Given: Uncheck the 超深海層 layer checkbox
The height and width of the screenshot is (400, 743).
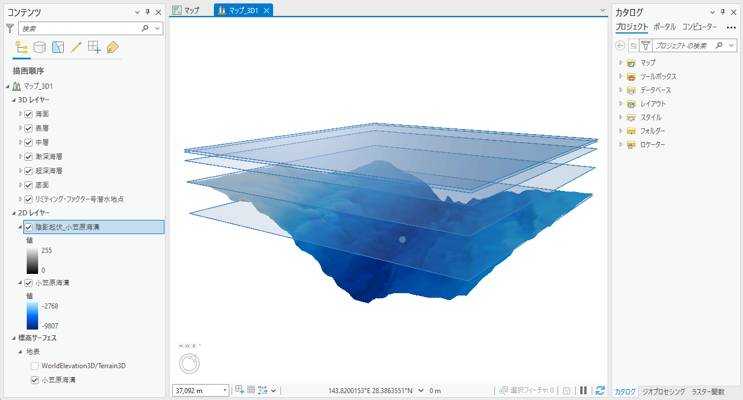Looking at the screenshot, I should 28,171.
